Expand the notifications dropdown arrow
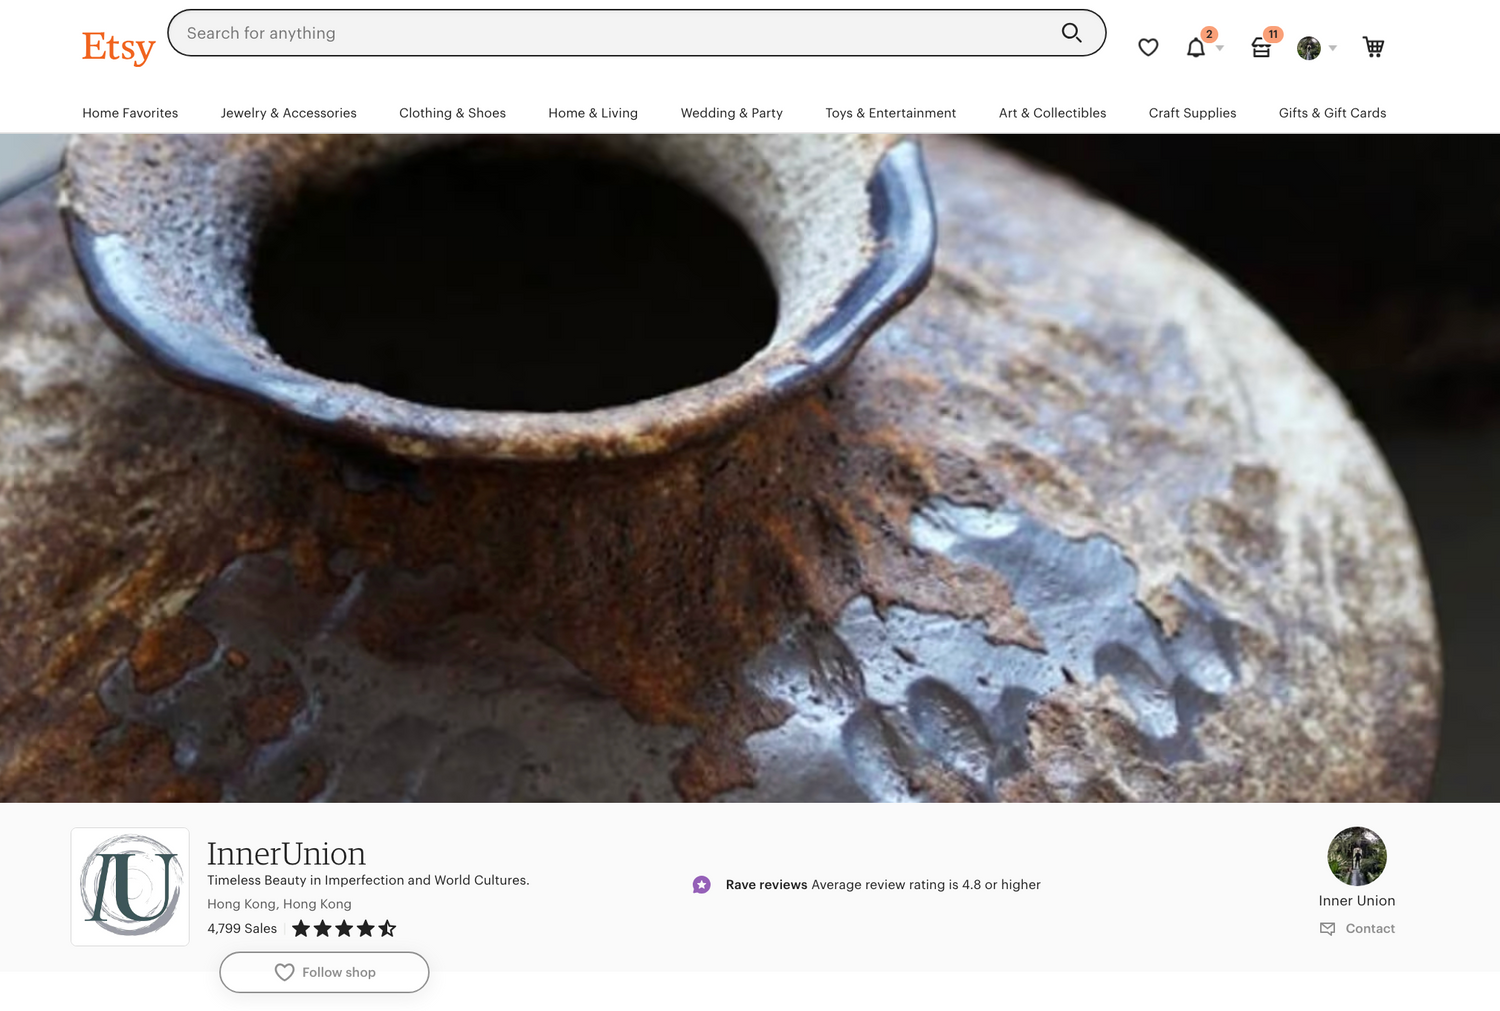Screen dimensions: 1500x1011 coord(1220,48)
